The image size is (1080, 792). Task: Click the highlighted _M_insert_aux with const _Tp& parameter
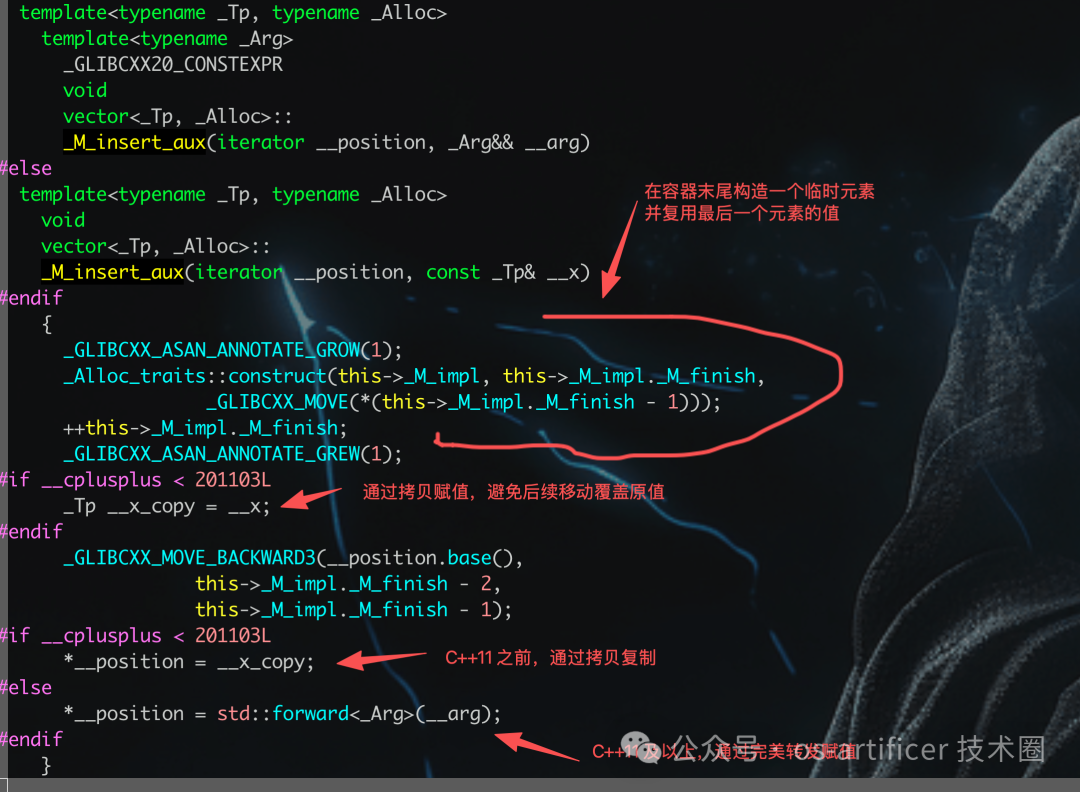click(x=112, y=272)
